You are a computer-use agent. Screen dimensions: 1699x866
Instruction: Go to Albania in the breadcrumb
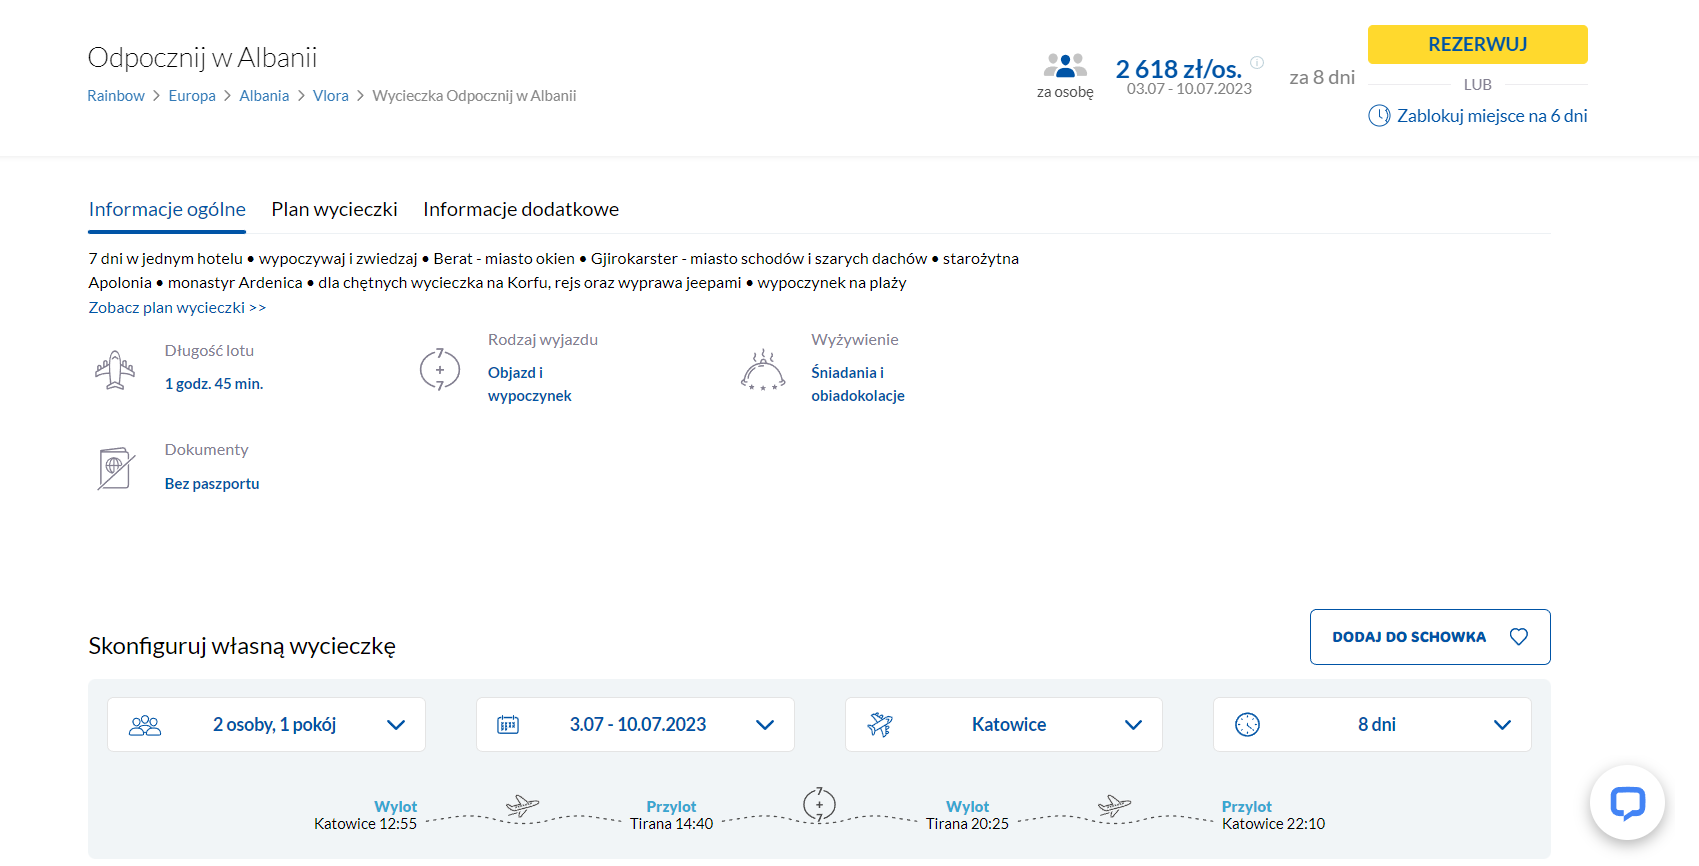click(x=264, y=96)
